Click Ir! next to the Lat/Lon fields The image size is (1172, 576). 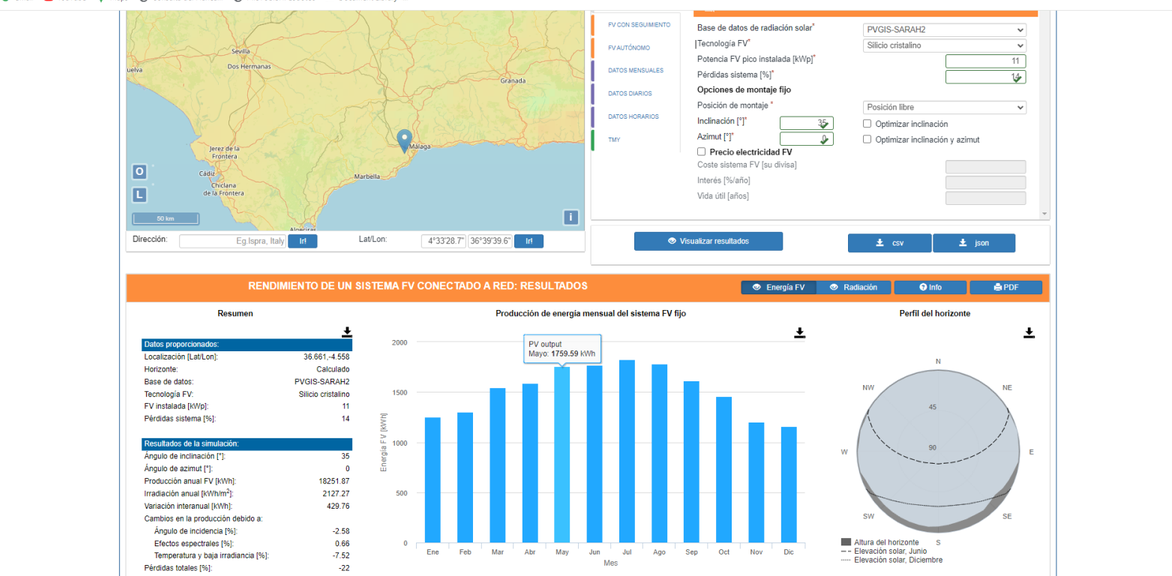tap(528, 241)
